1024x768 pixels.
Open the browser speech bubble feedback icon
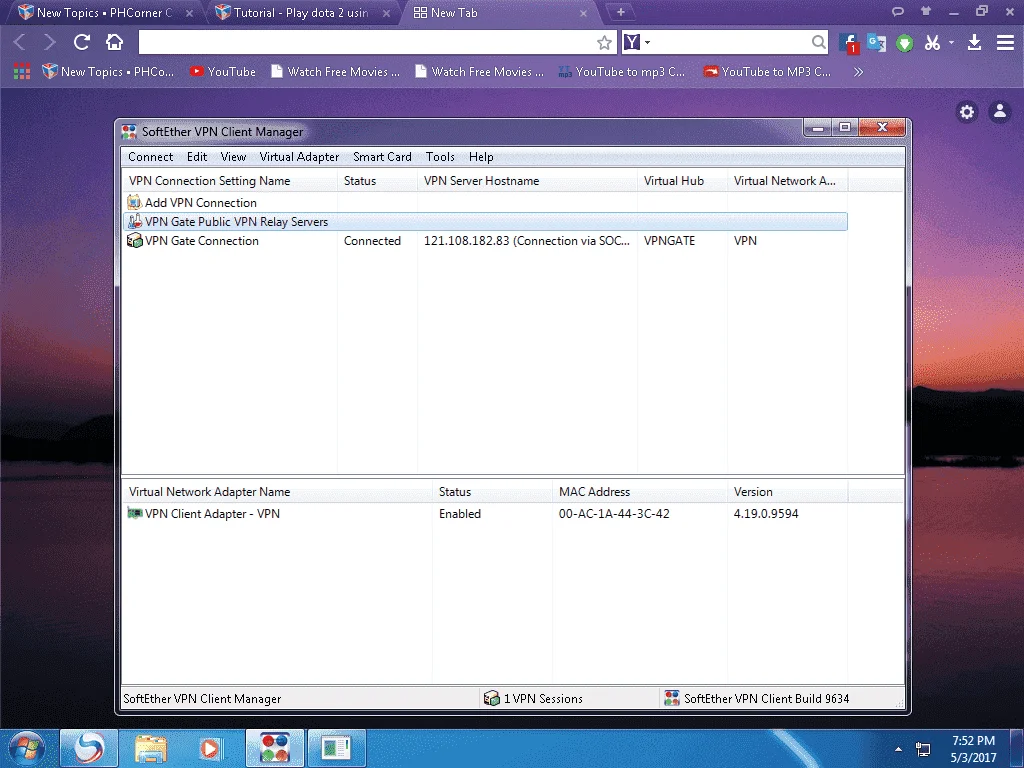(898, 11)
